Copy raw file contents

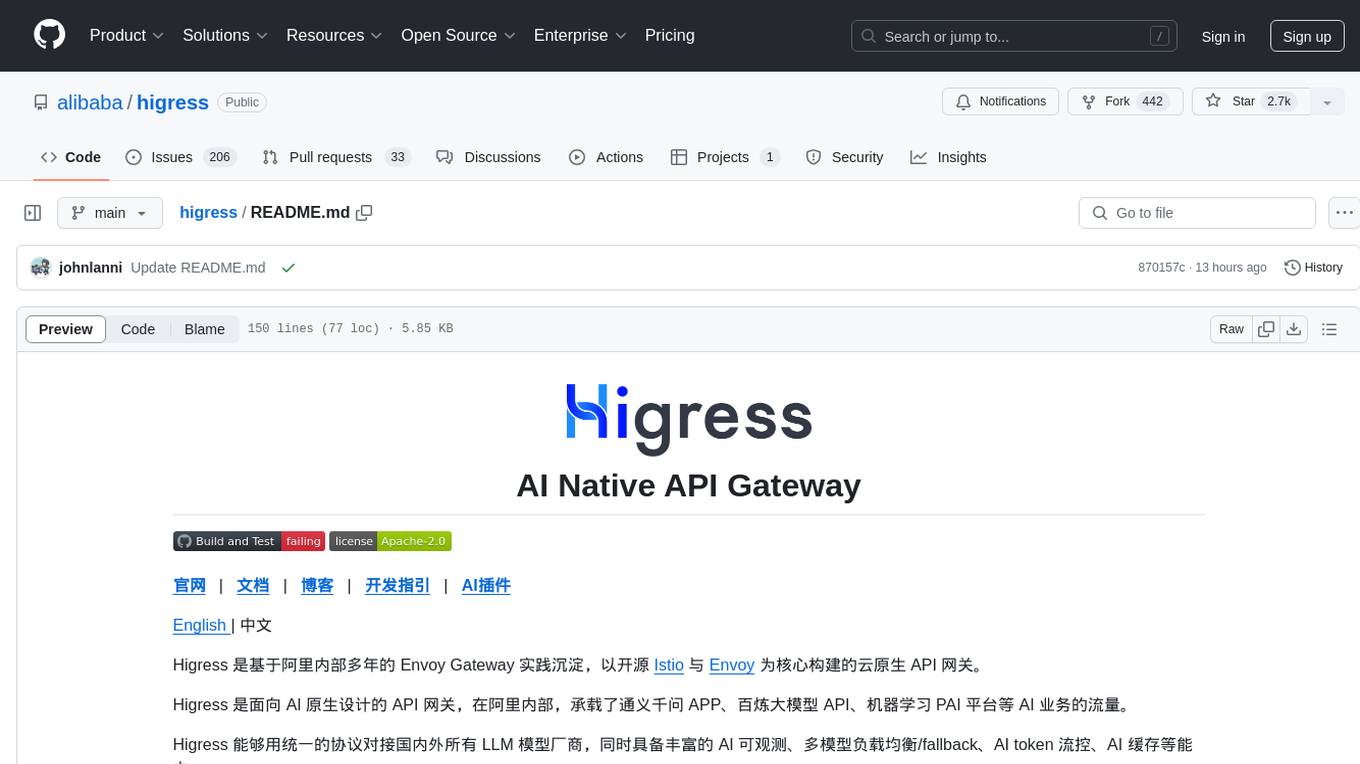[x=1266, y=329]
